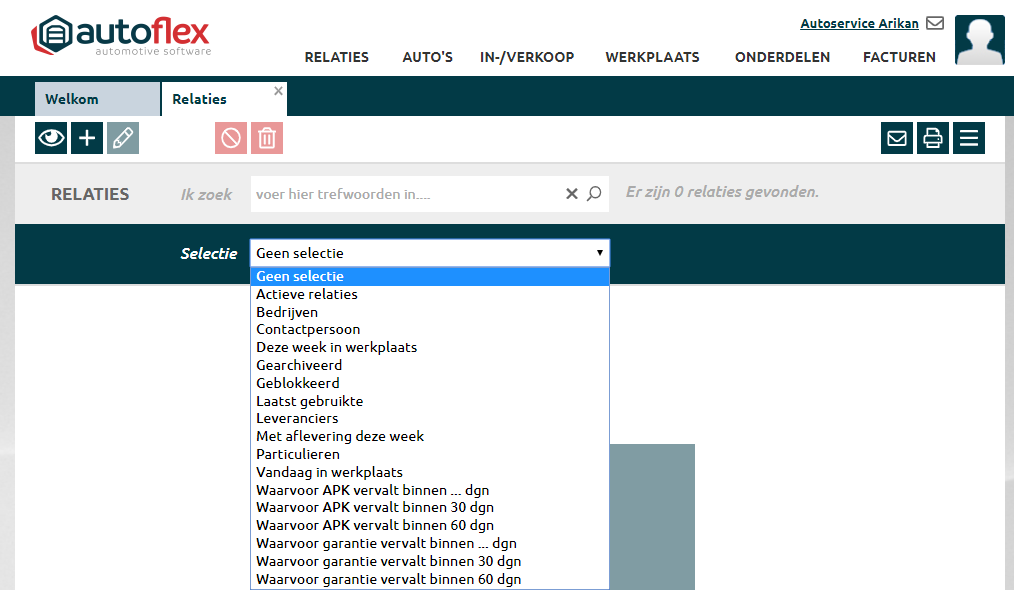Image resolution: width=1014 pixels, height=590 pixels.
Task: Close the Relaties tab
Action: 279,91
